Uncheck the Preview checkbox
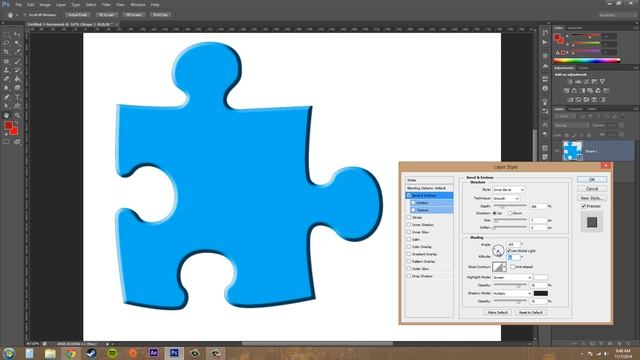The width and height of the screenshot is (640, 360). [x=584, y=206]
